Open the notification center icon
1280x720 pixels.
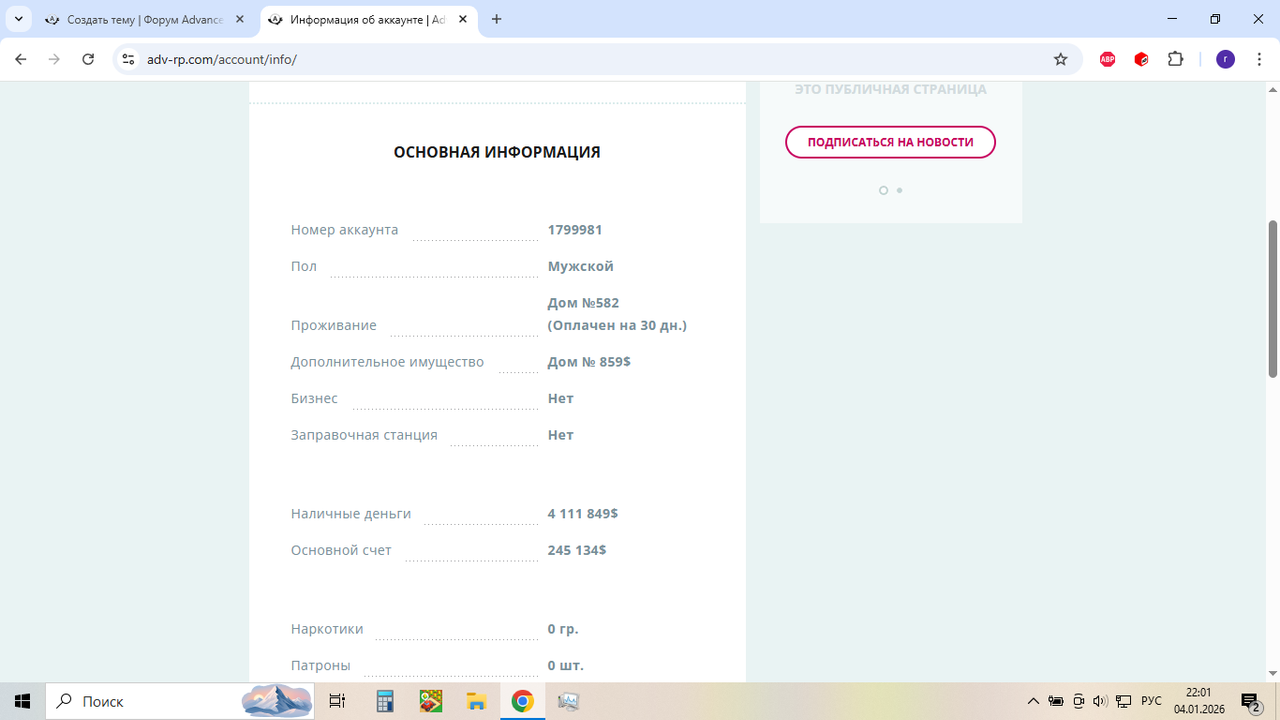click(1251, 701)
